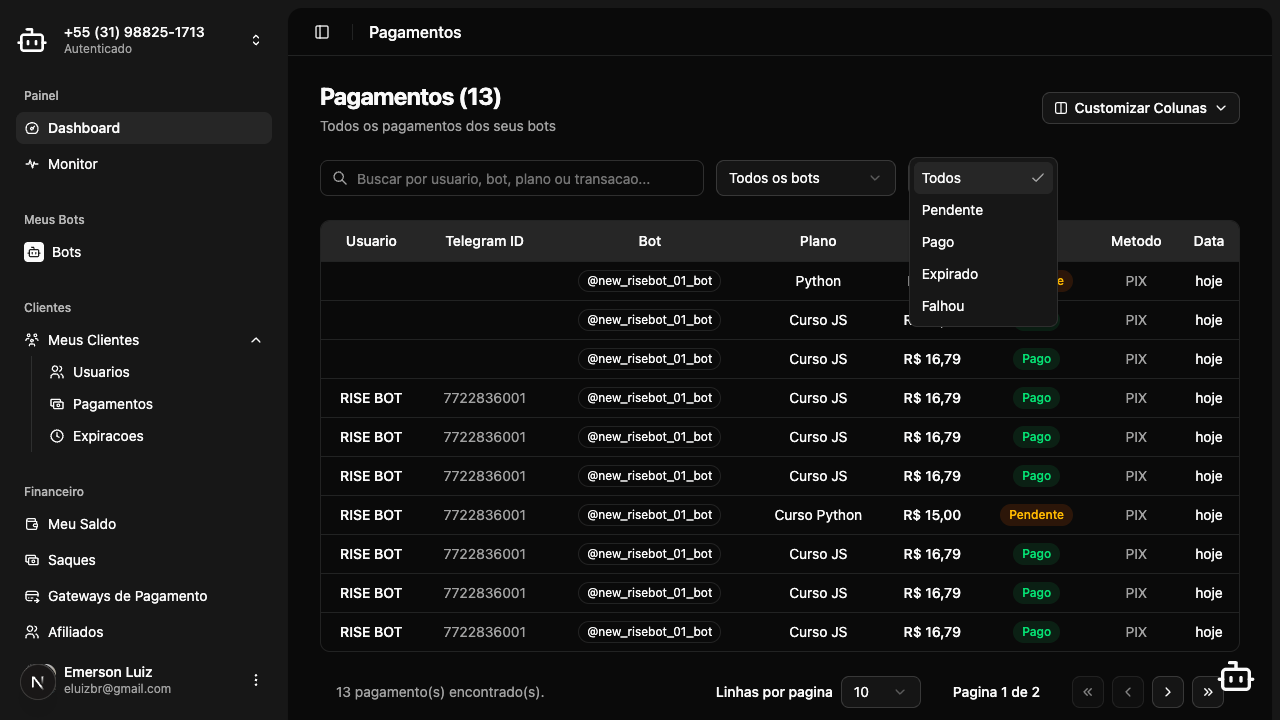This screenshot has width=1280, height=720.
Task: Select Falhou in the status dropdown
Action: (983, 306)
